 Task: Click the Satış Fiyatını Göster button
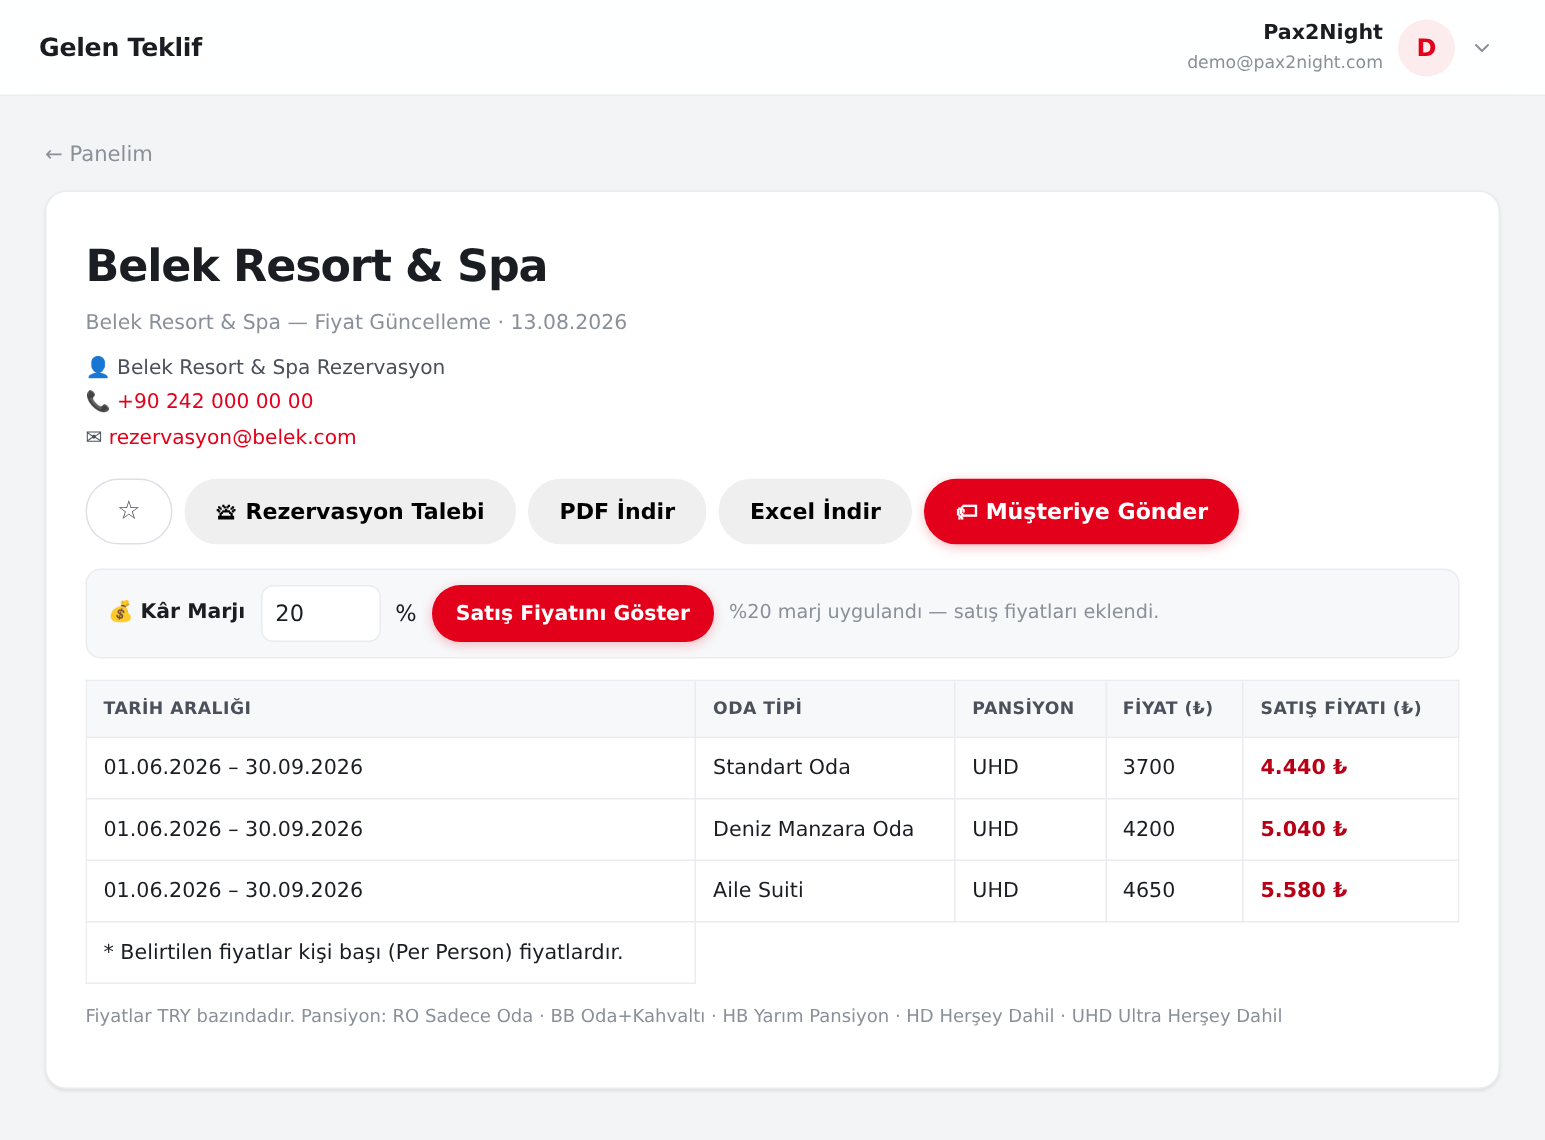point(573,613)
